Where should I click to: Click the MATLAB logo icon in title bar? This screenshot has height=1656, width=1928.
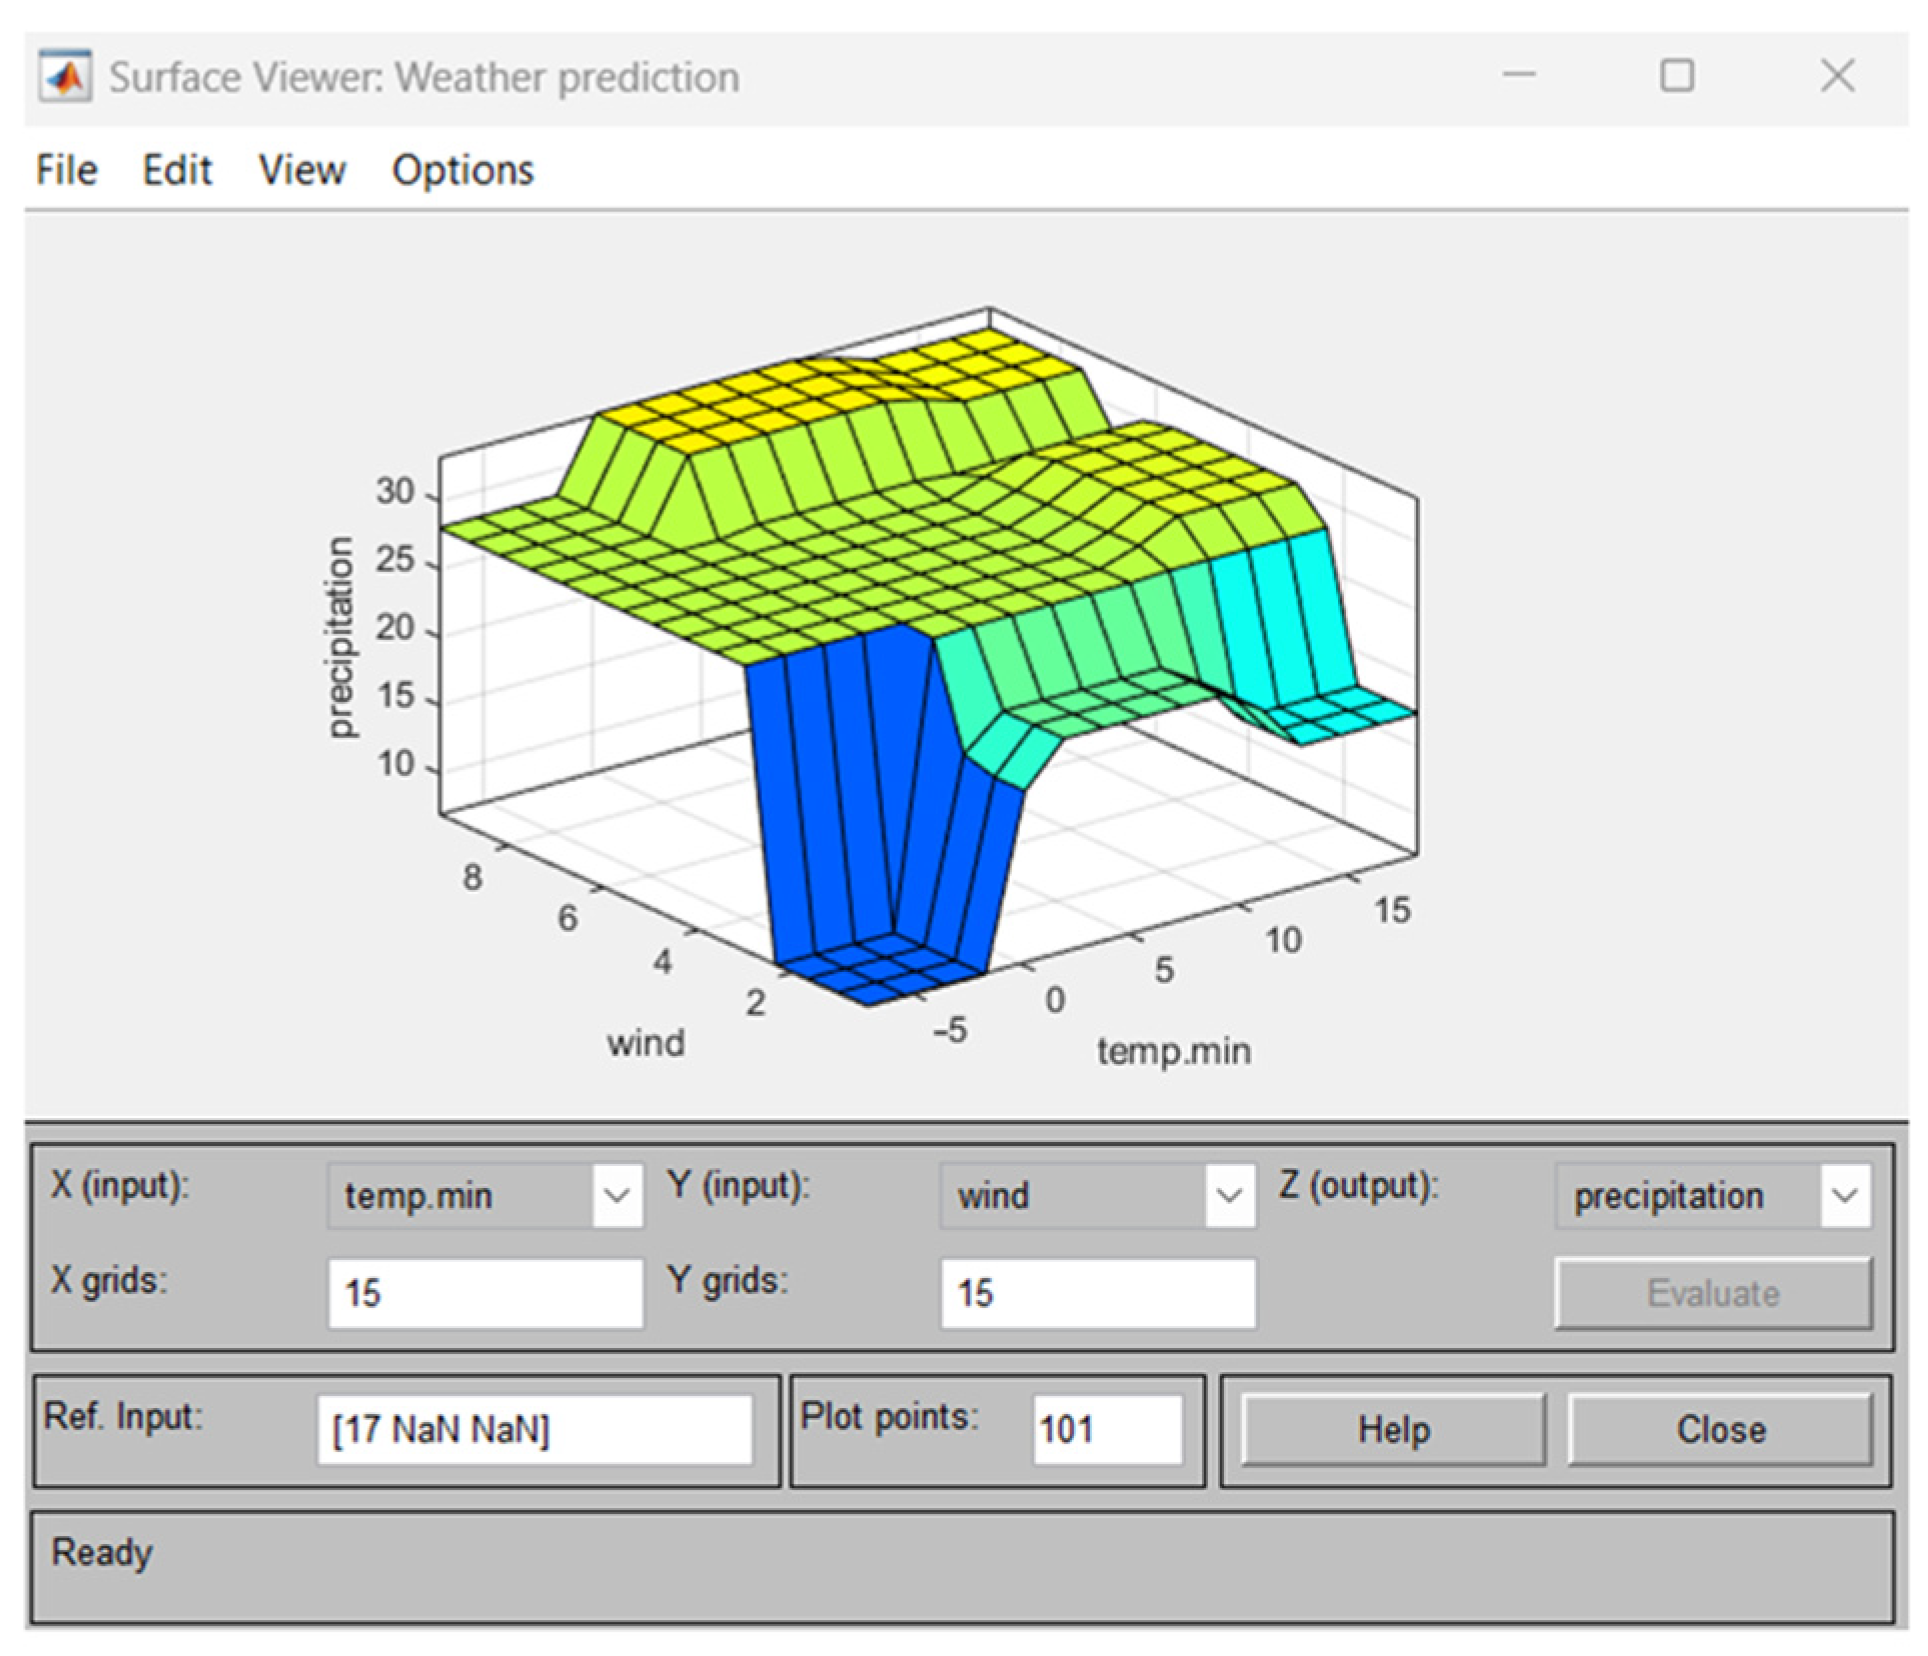pyautogui.click(x=65, y=77)
